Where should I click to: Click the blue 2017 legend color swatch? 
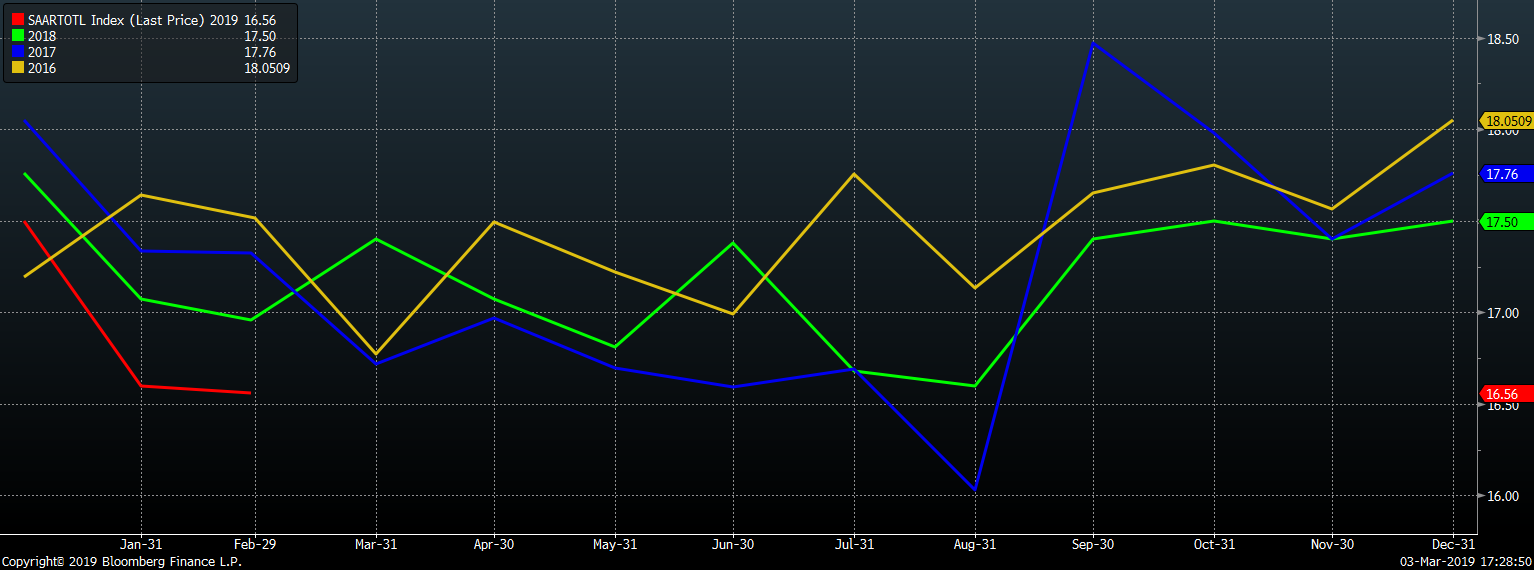18,52
